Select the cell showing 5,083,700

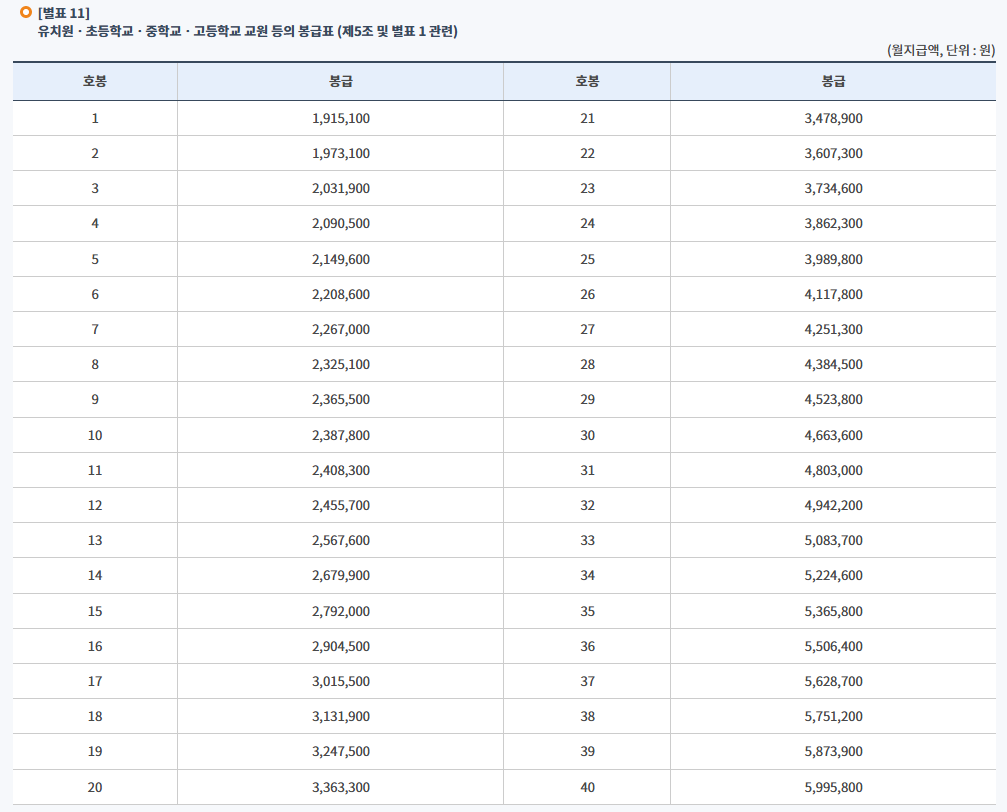(x=833, y=540)
